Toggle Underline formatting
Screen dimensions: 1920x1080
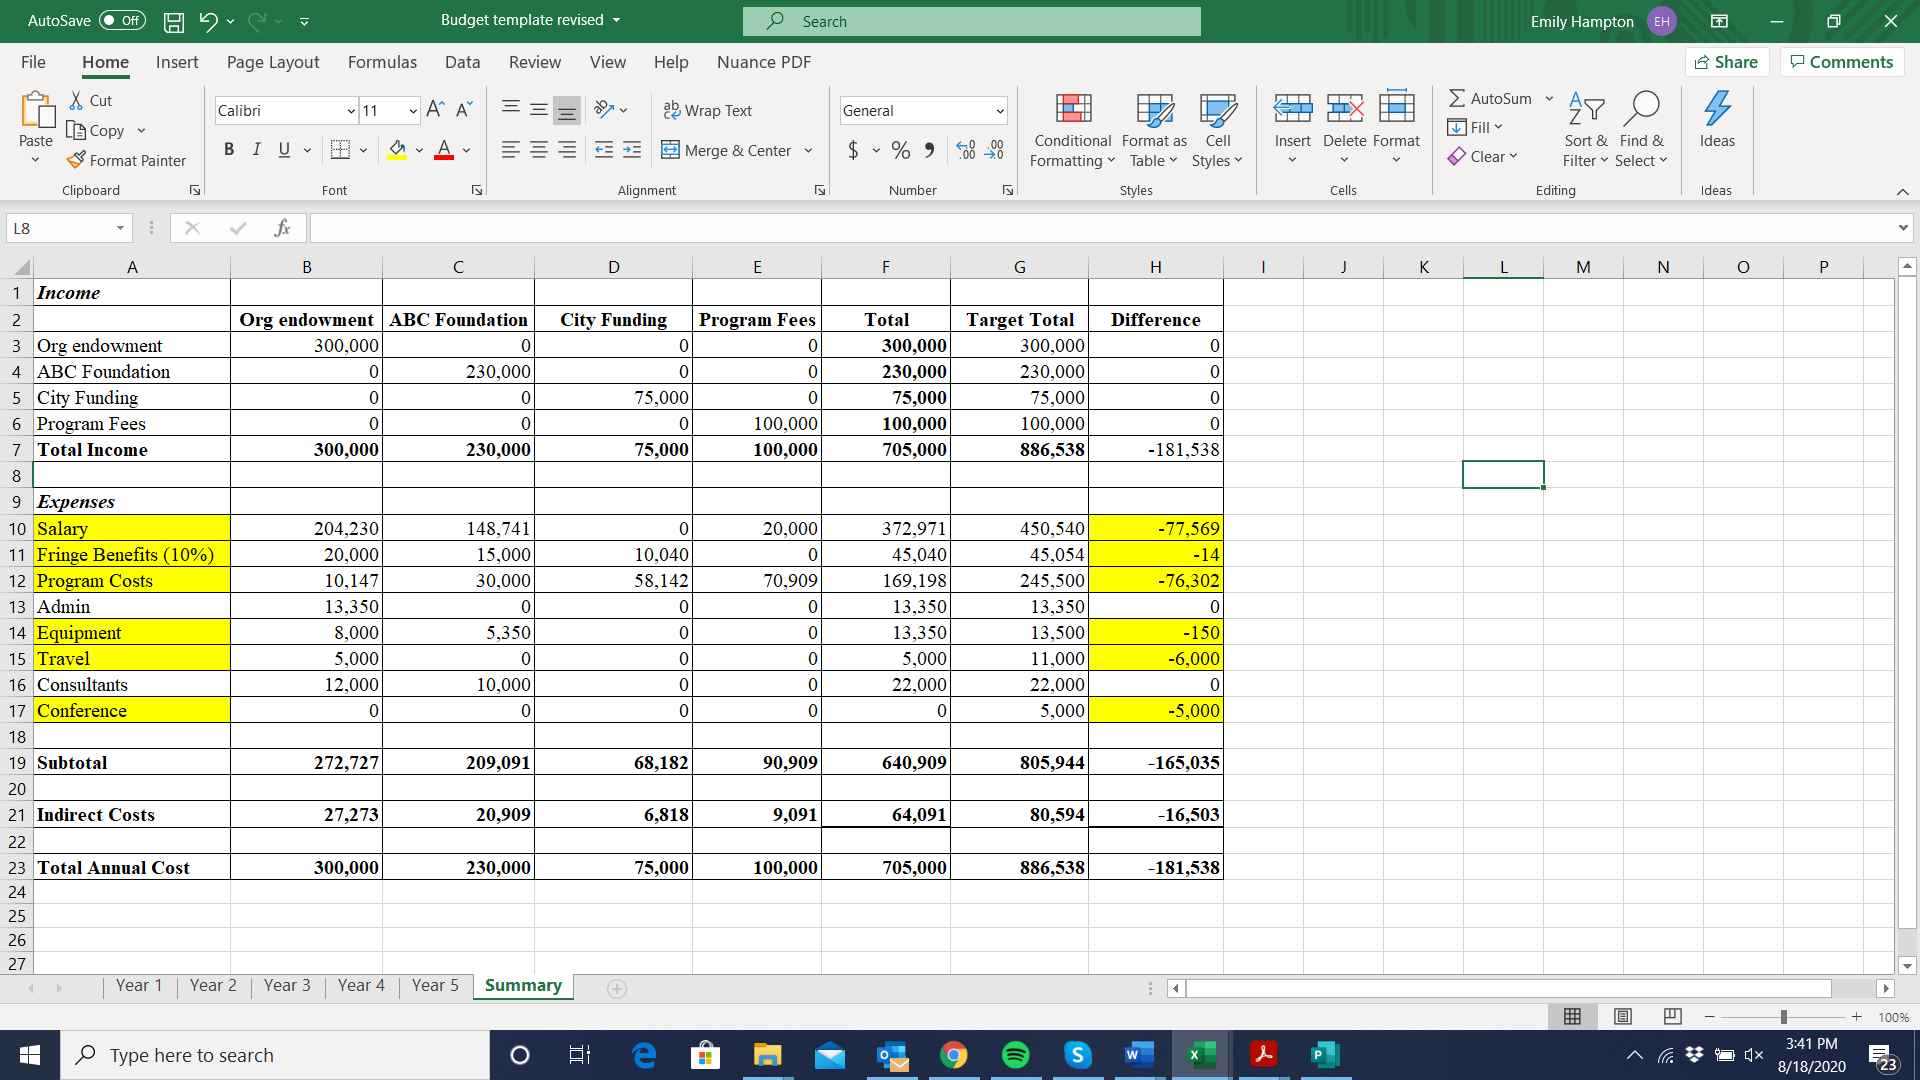click(284, 150)
